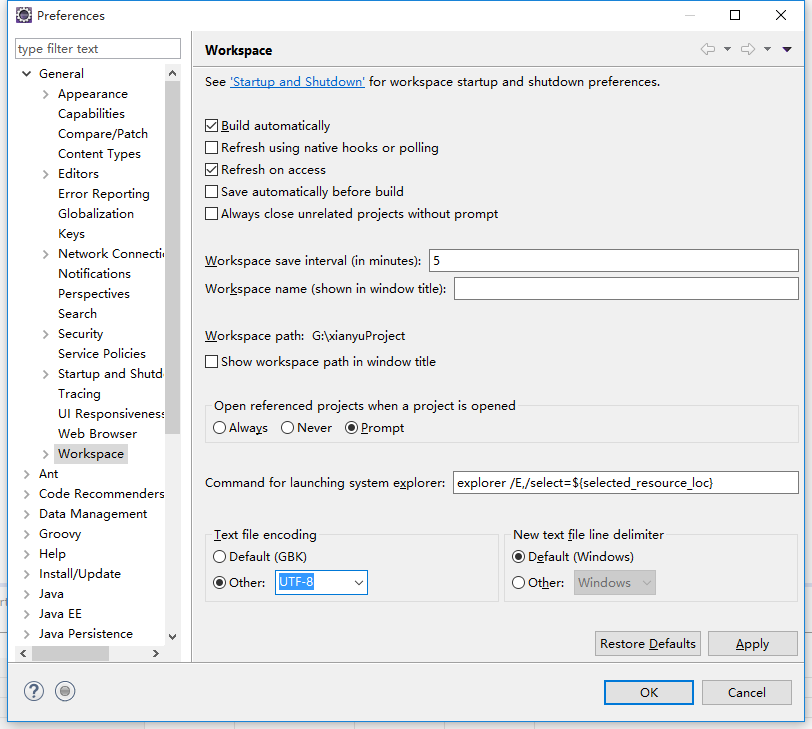Click the forward navigation arrow icon
The height and width of the screenshot is (729, 812).
coord(748,49)
